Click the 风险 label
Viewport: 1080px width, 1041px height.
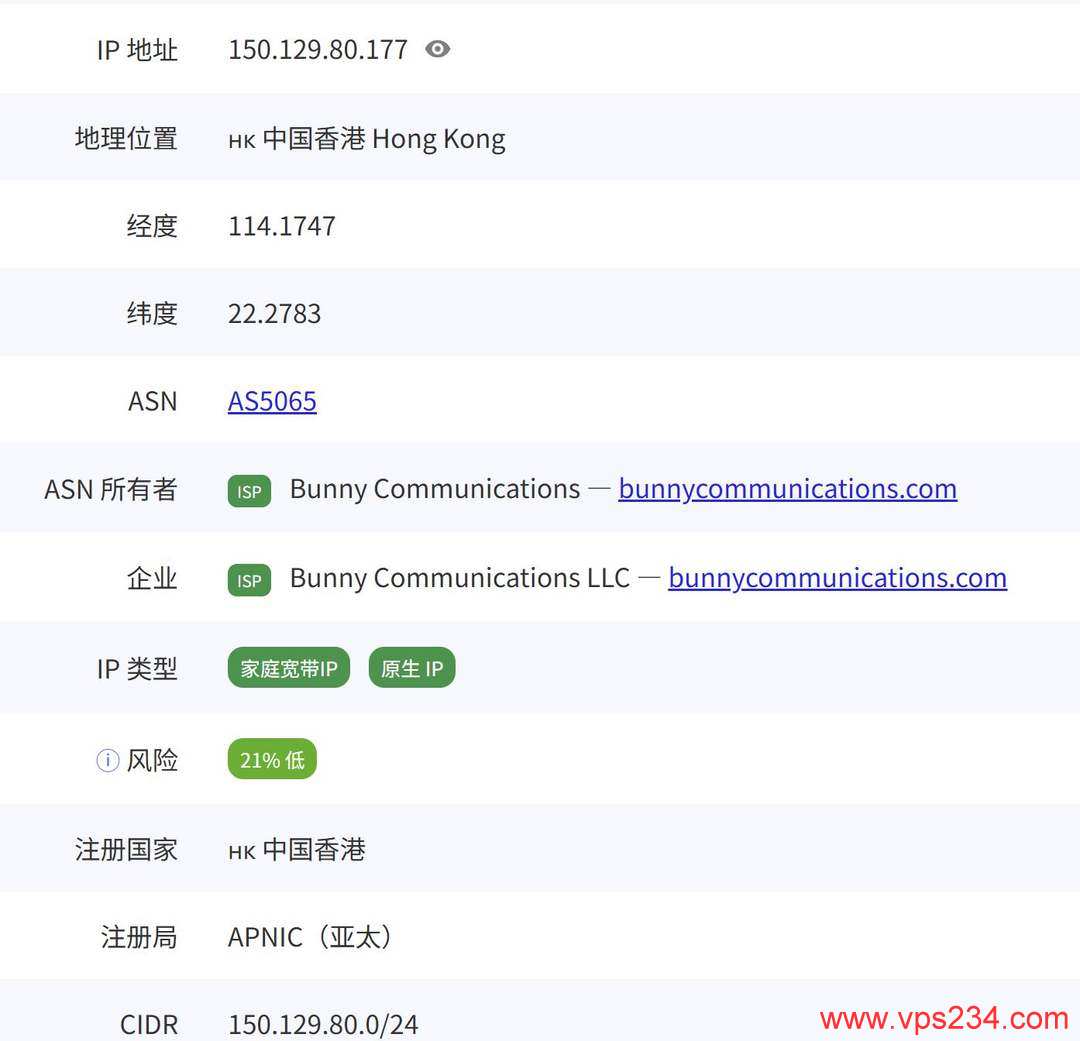[x=152, y=760]
